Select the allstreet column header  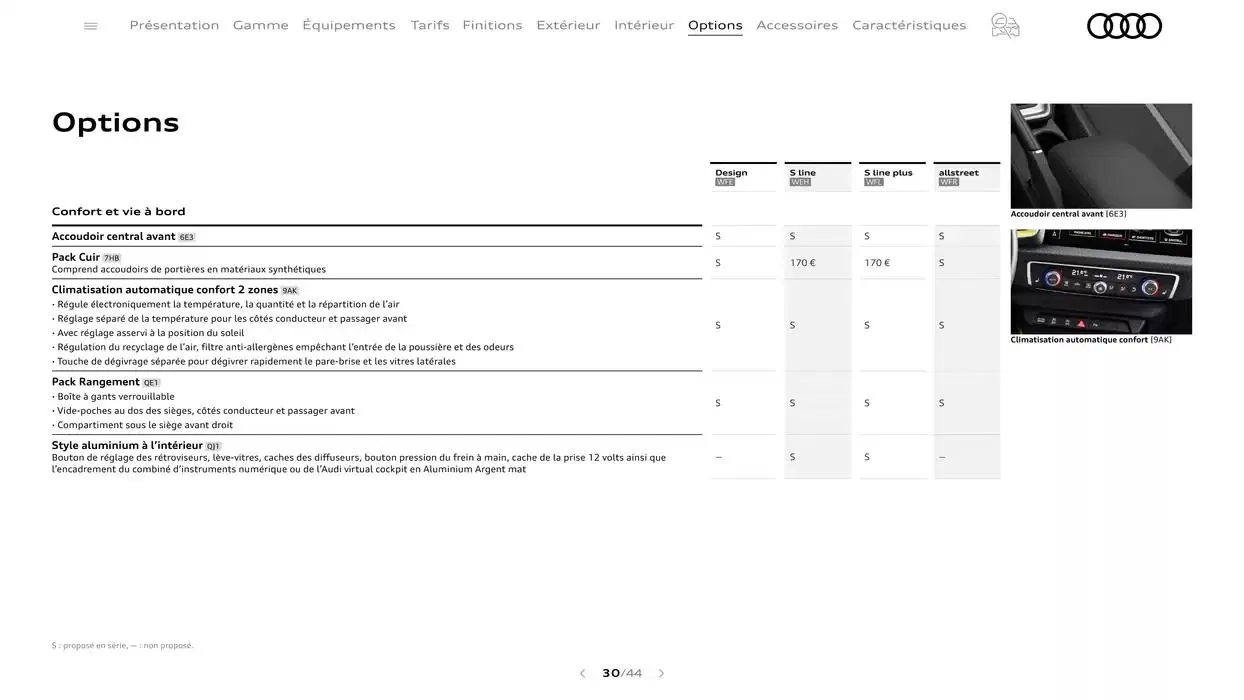click(966, 176)
